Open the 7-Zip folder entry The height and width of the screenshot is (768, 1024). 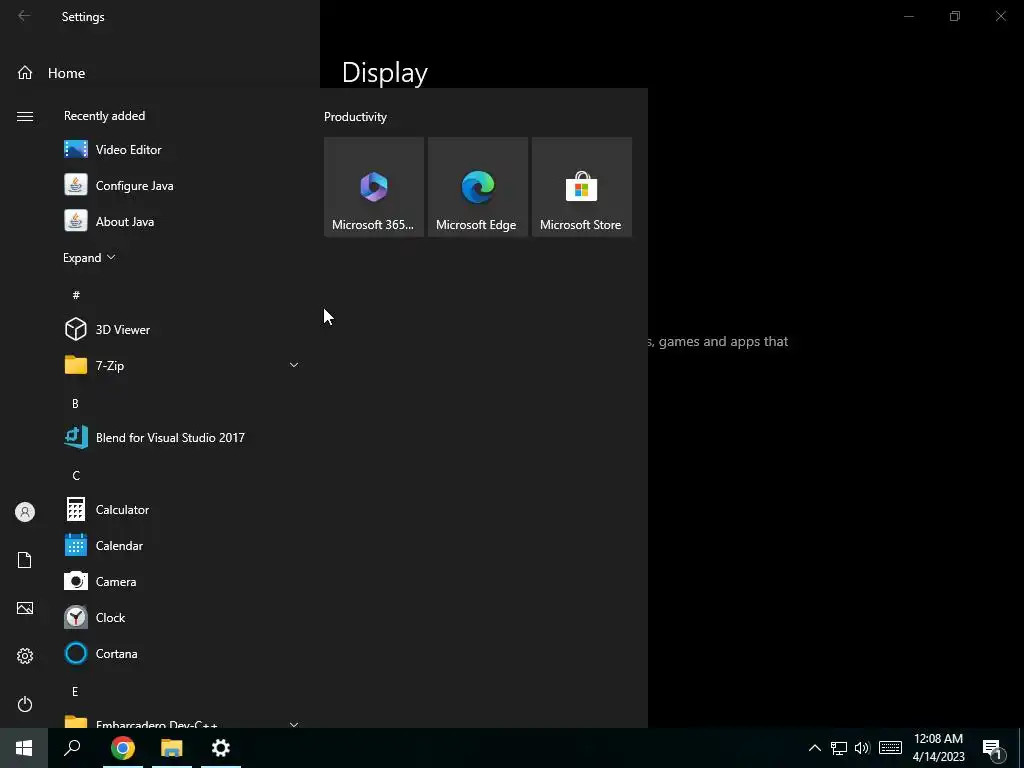[181, 366]
